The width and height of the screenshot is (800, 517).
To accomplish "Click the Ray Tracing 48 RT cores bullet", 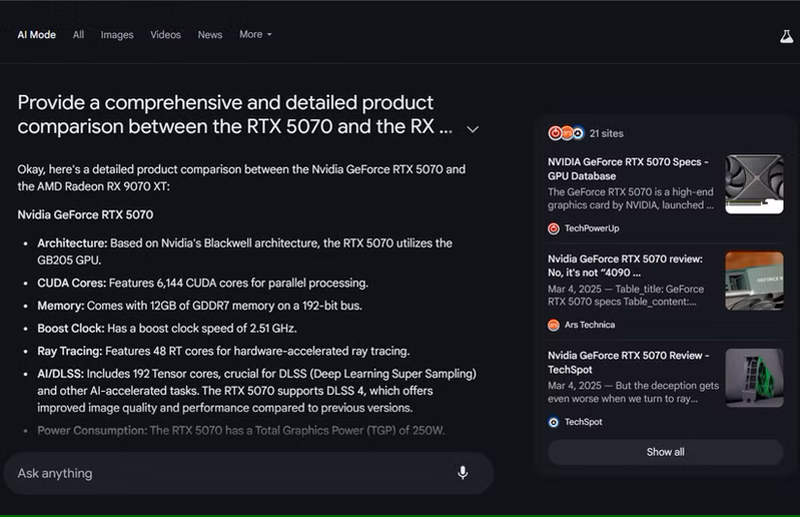I will click(x=223, y=351).
